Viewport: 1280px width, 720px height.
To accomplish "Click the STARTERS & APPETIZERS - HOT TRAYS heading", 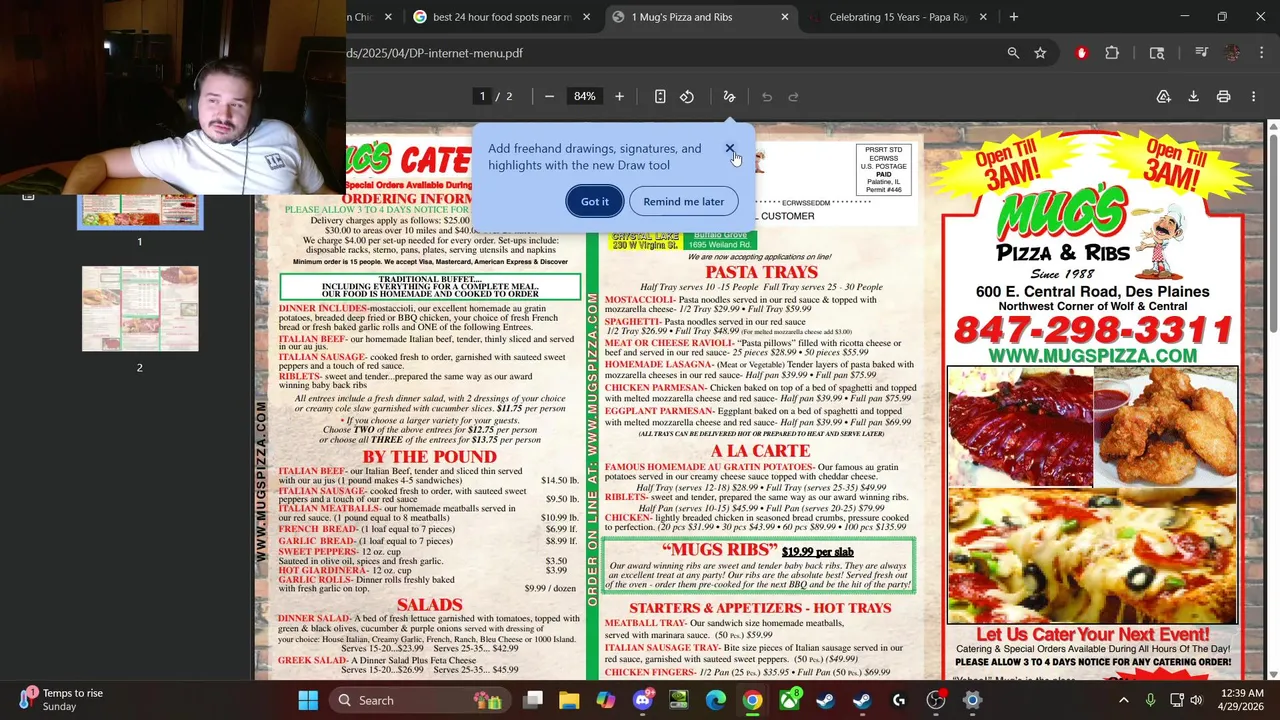I will pos(760,608).
